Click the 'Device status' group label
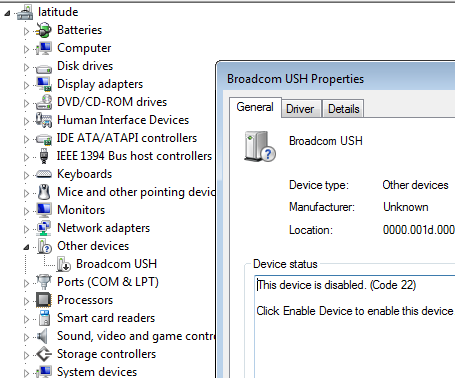Viewport: 455px width, 378px height. click(x=285, y=264)
